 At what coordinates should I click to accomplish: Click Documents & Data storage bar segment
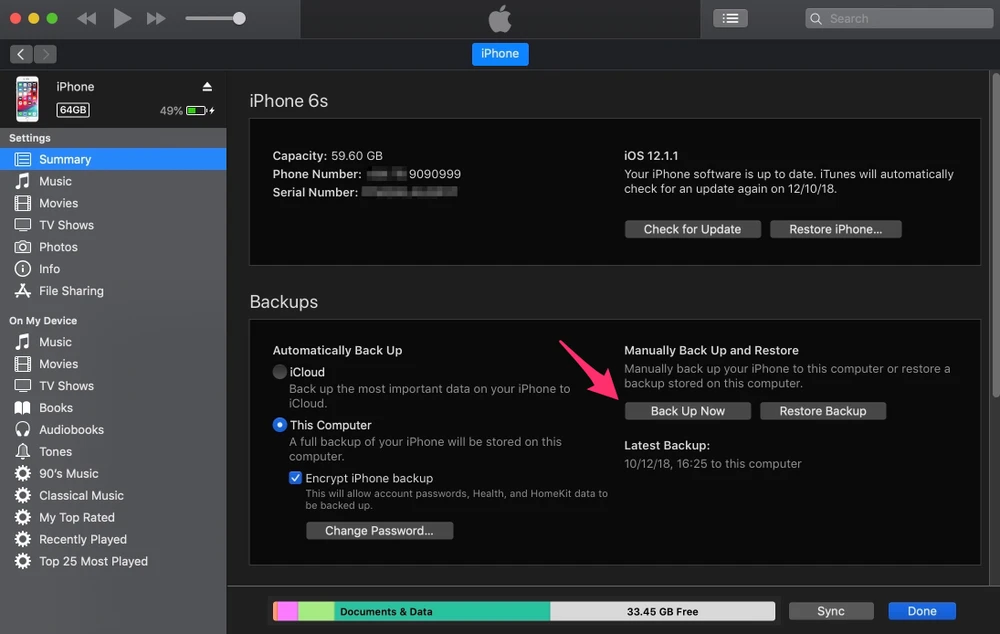point(440,611)
